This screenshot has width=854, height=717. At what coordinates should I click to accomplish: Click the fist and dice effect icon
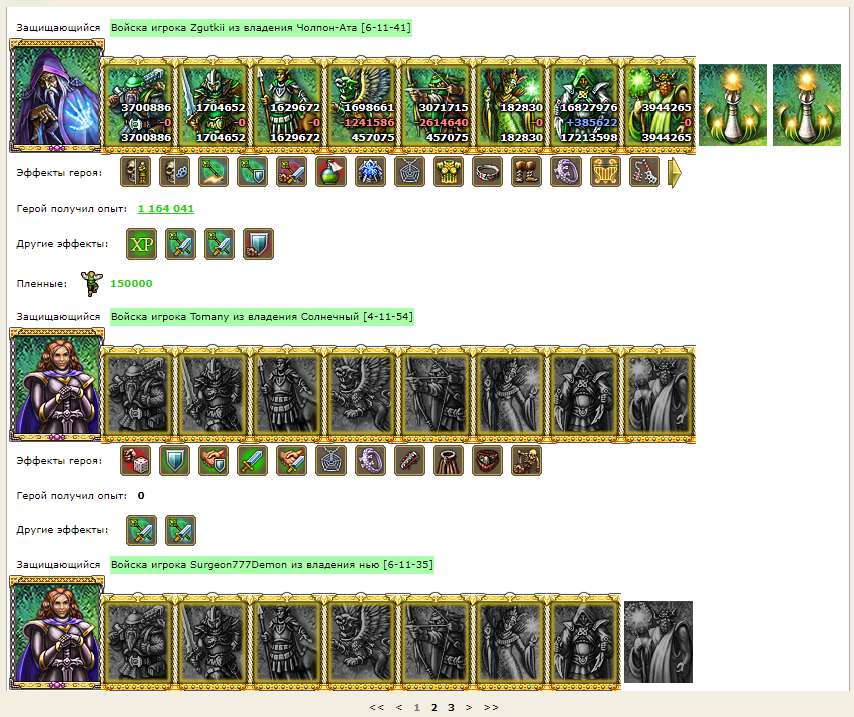(135, 460)
